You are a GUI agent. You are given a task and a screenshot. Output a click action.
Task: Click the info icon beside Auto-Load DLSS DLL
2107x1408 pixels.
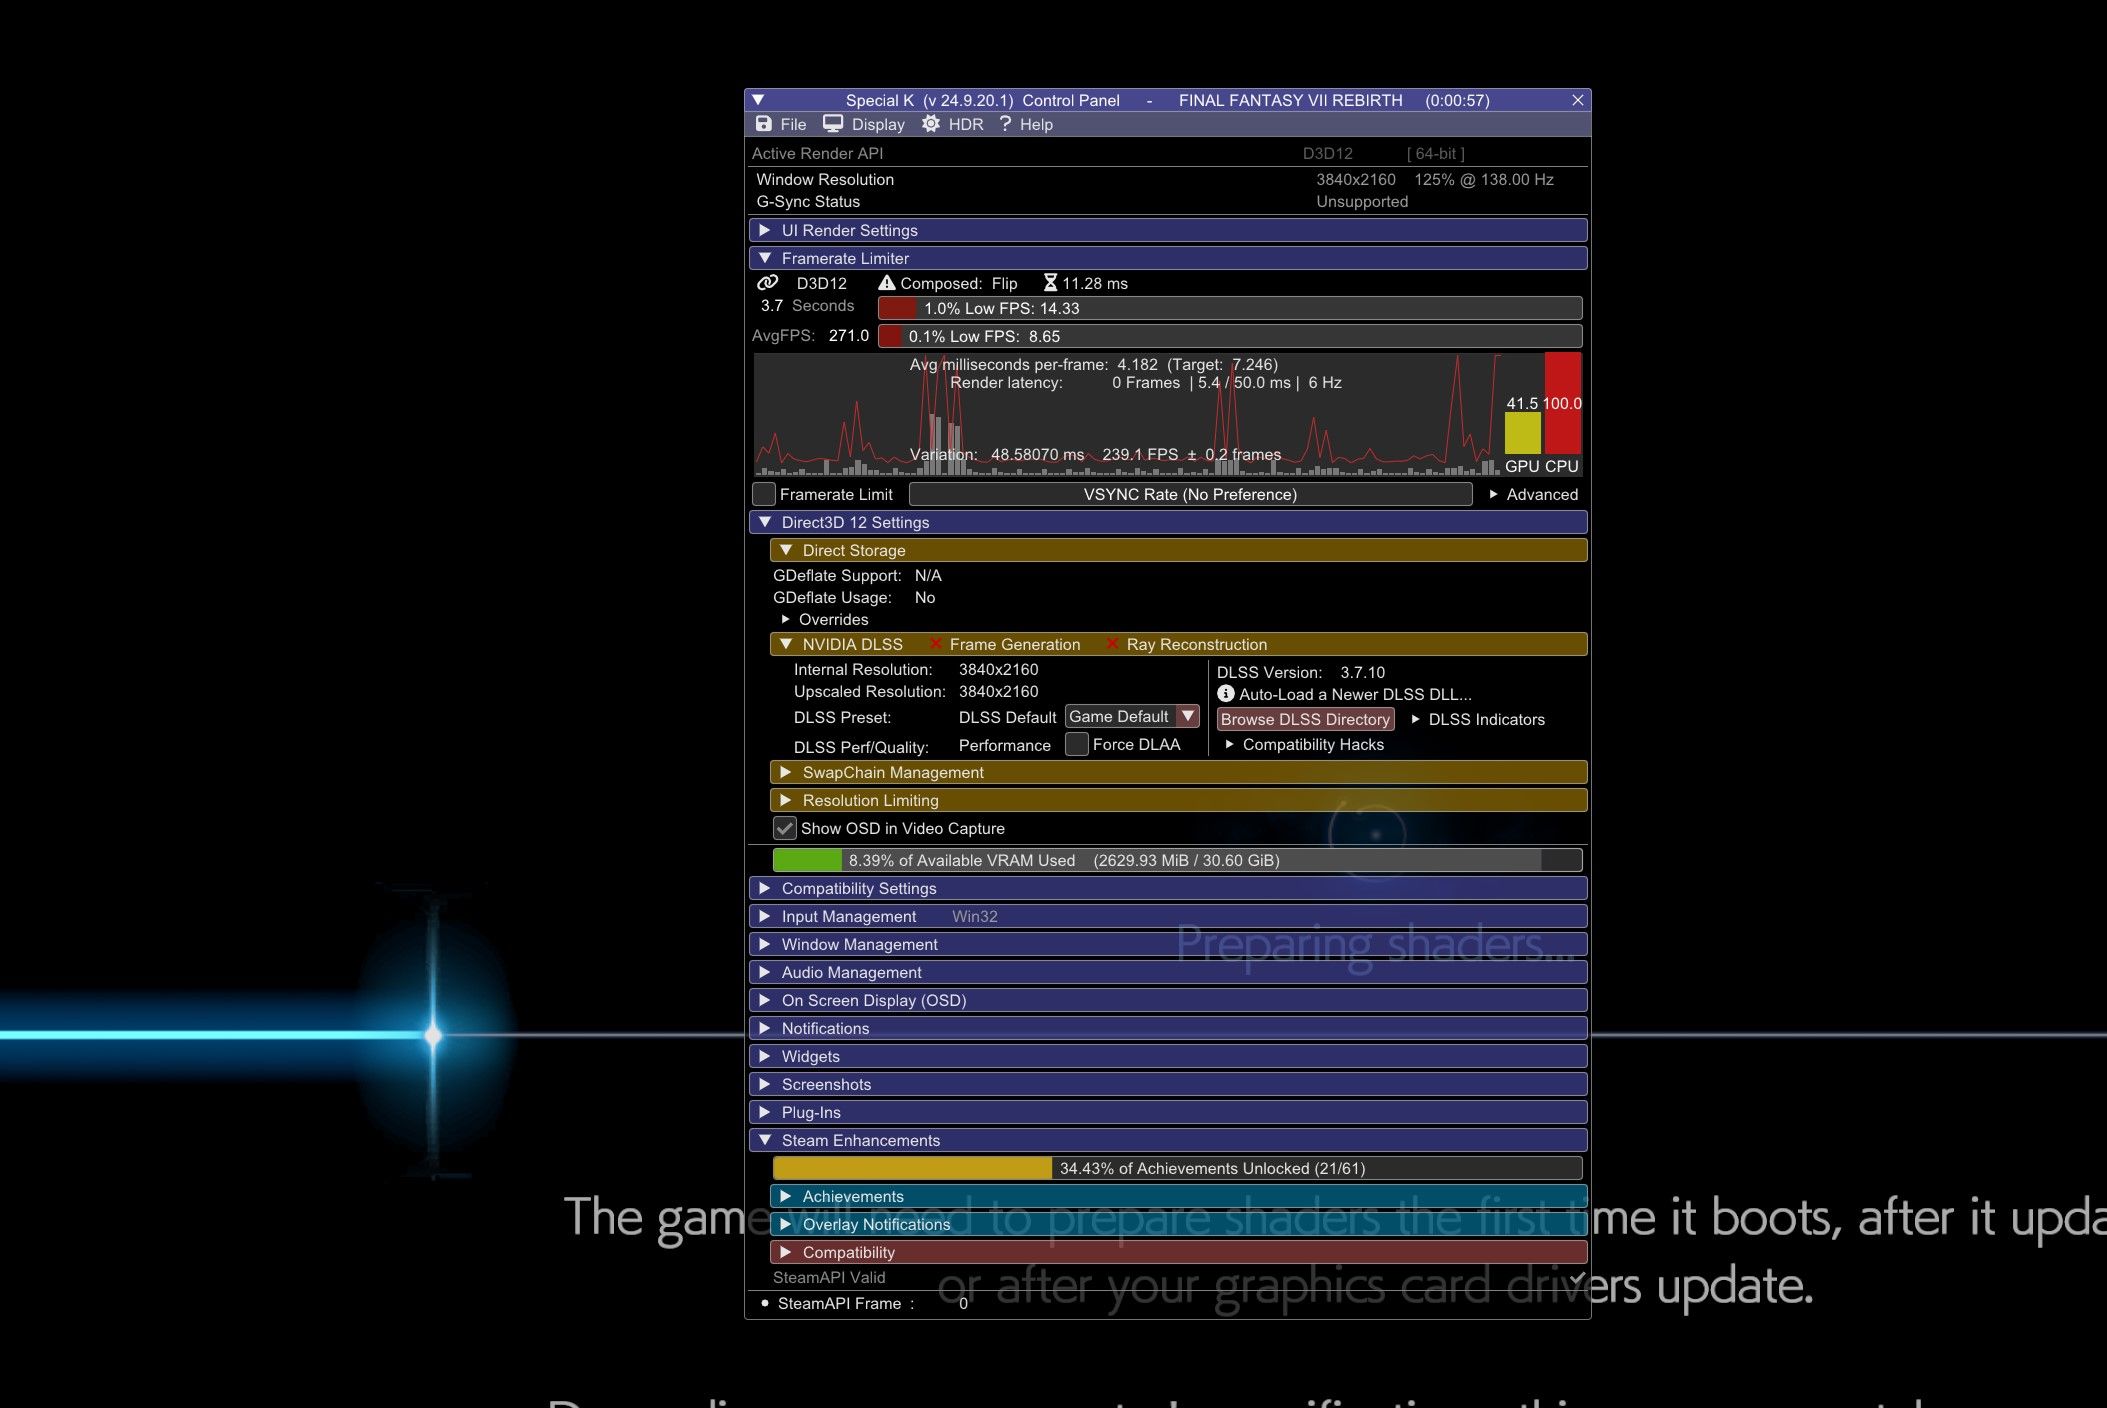coord(1226,694)
